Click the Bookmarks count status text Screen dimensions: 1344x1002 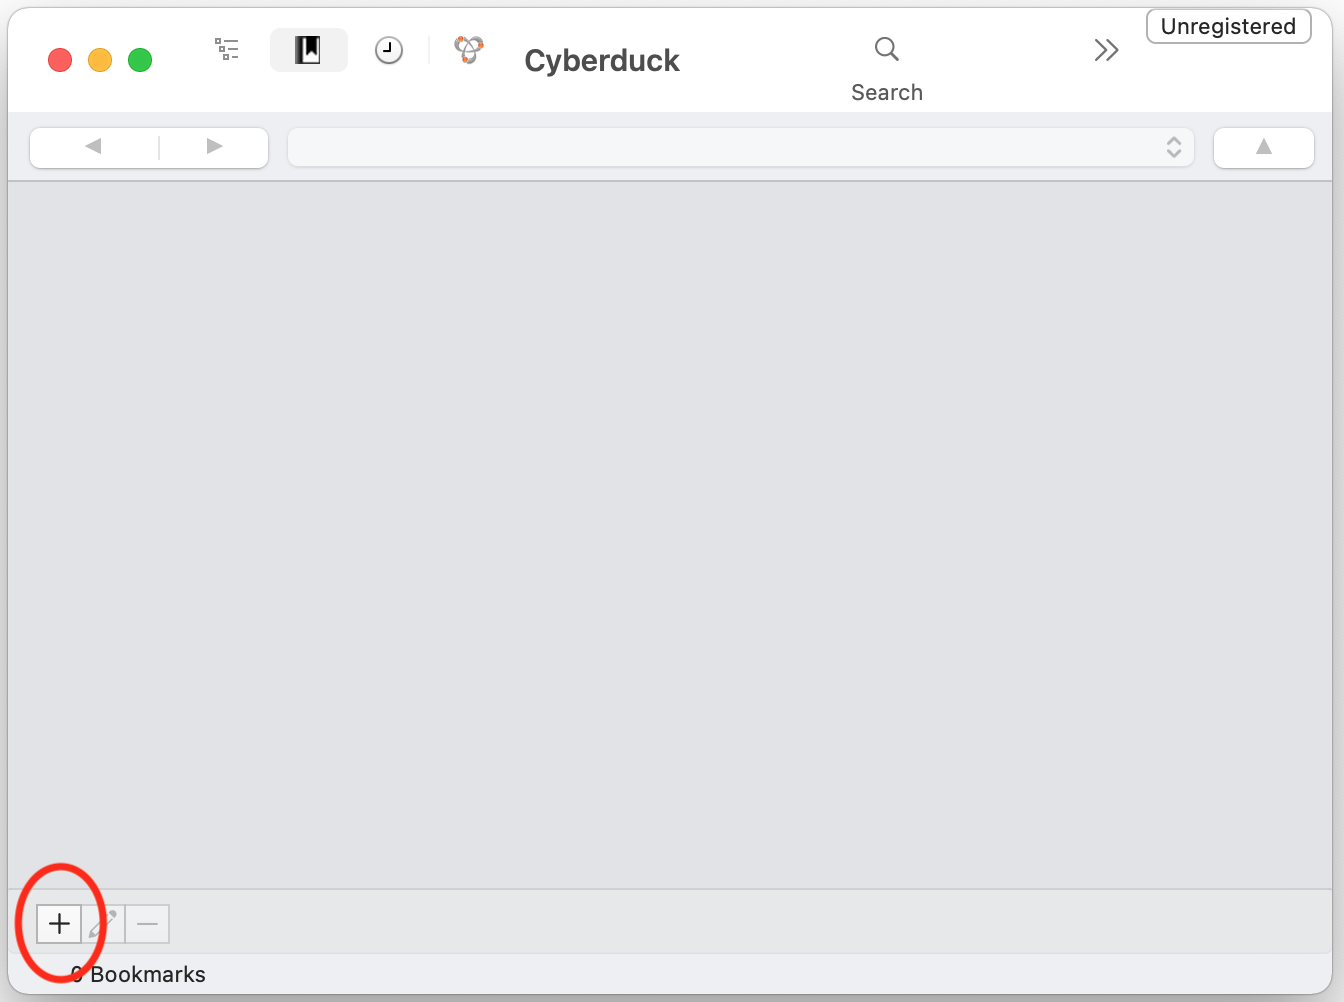[x=140, y=974]
